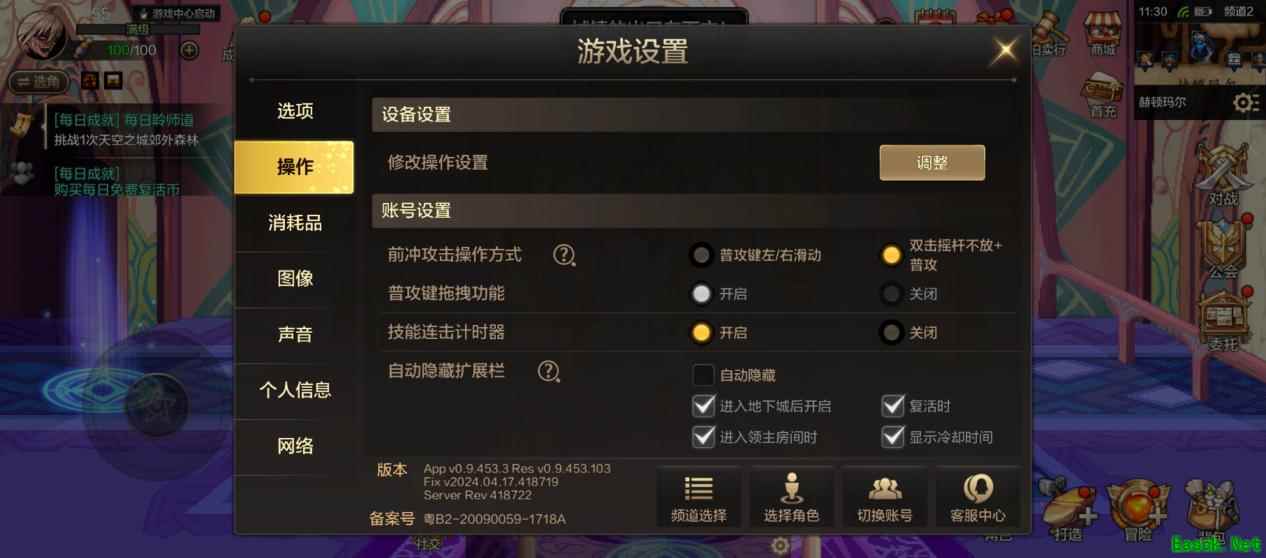Open the 选择角色 character select icon

click(x=791, y=497)
